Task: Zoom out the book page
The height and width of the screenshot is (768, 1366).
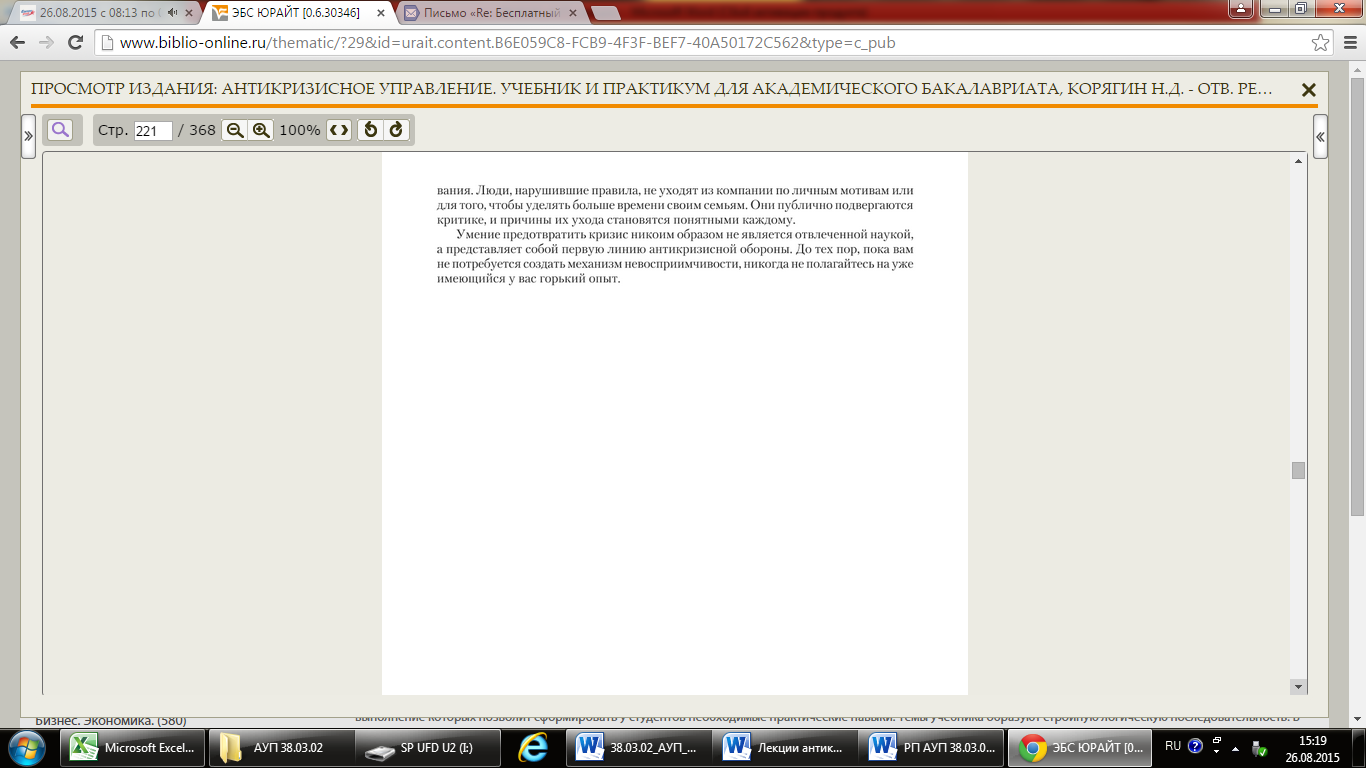Action: tap(235, 130)
